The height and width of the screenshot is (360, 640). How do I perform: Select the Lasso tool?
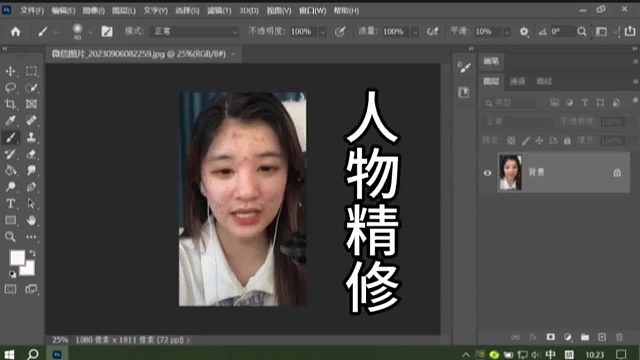pos(10,87)
